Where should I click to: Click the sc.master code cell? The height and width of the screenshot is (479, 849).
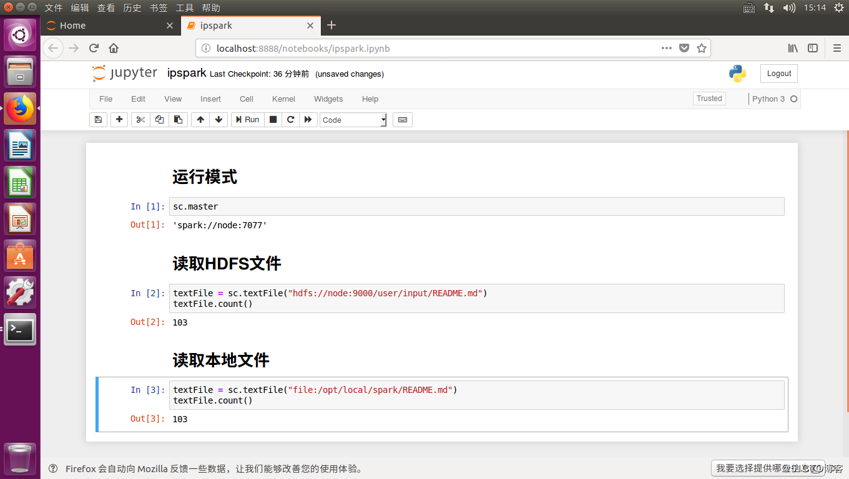[x=476, y=206]
